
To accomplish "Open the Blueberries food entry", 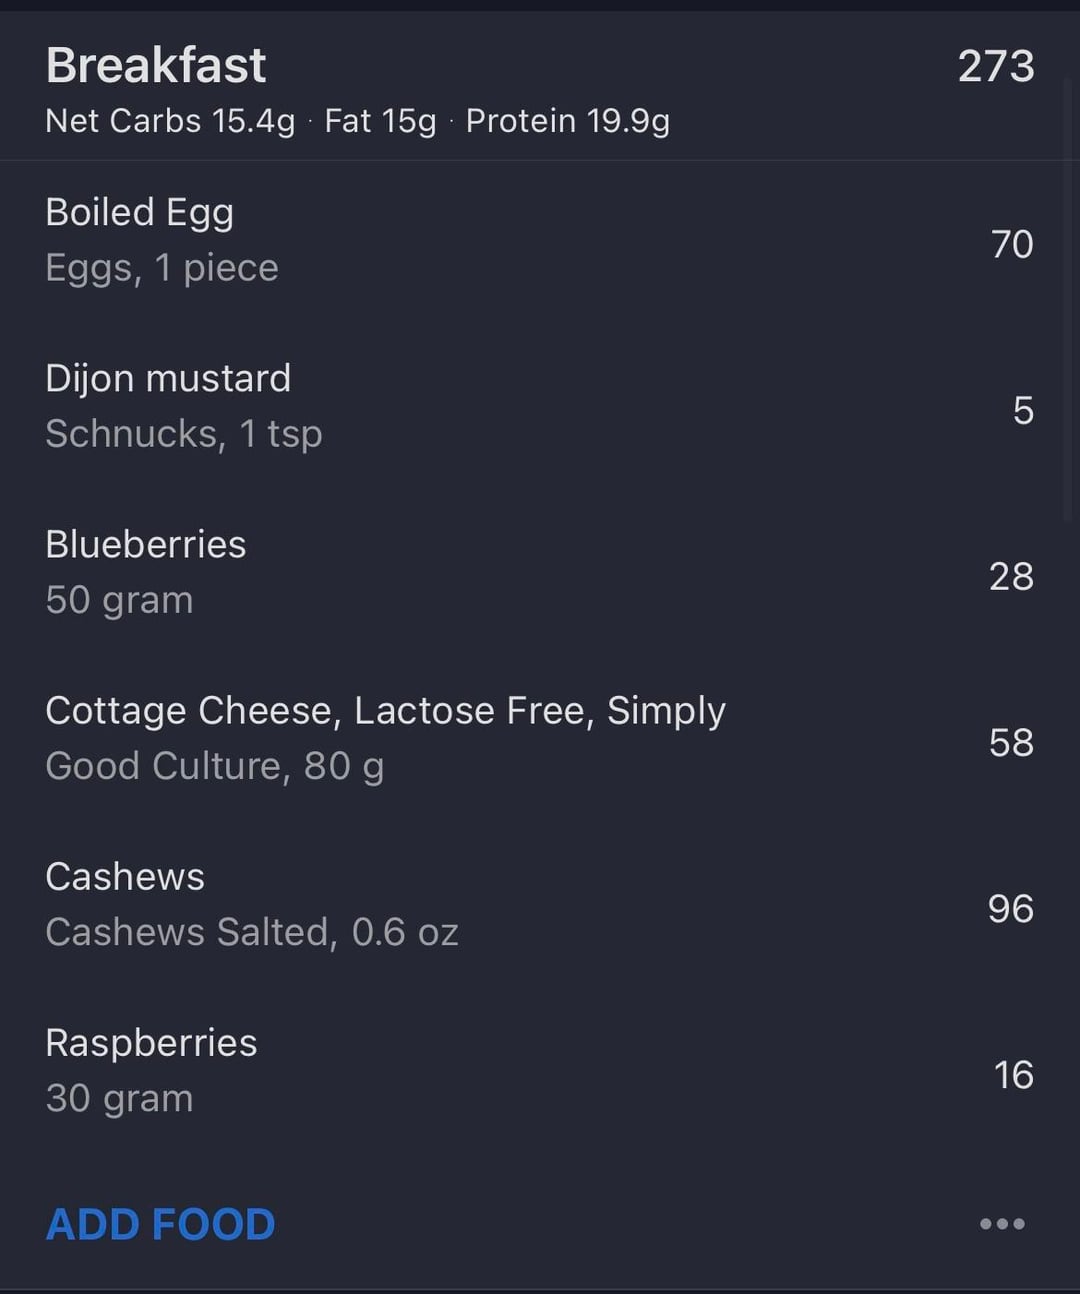I will click(146, 545).
